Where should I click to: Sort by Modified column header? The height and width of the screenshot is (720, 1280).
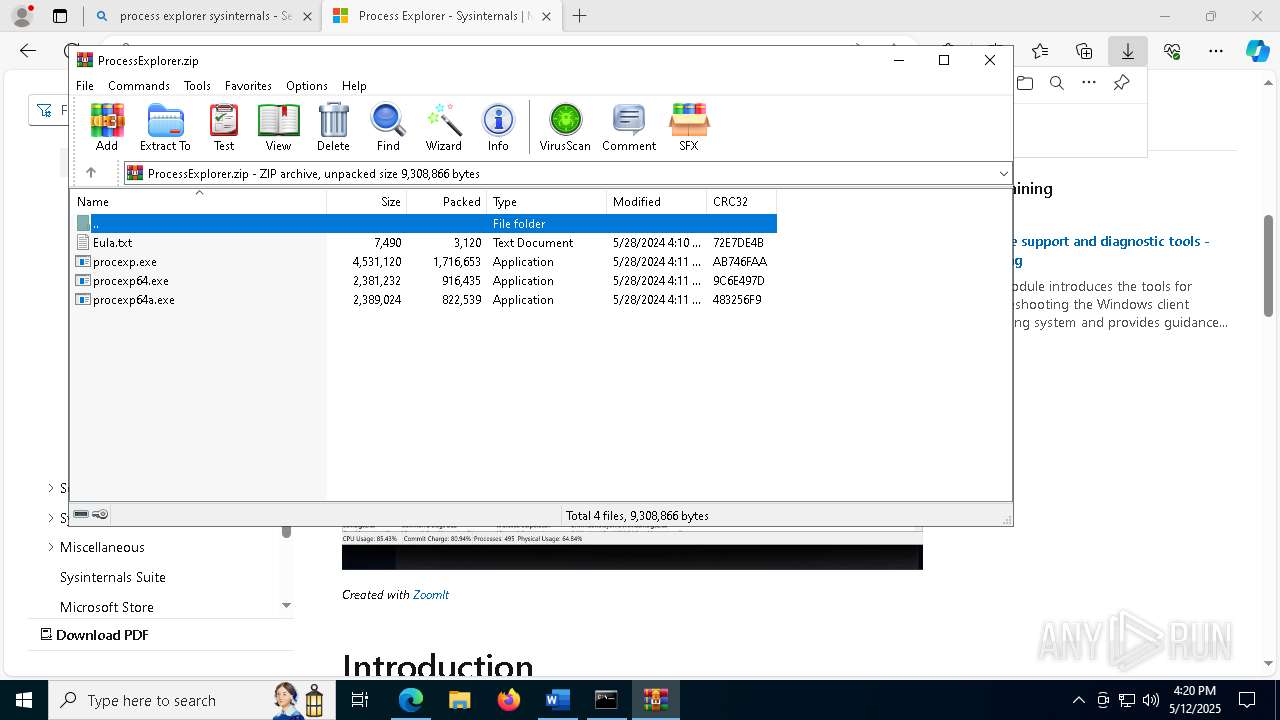coord(656,202)
